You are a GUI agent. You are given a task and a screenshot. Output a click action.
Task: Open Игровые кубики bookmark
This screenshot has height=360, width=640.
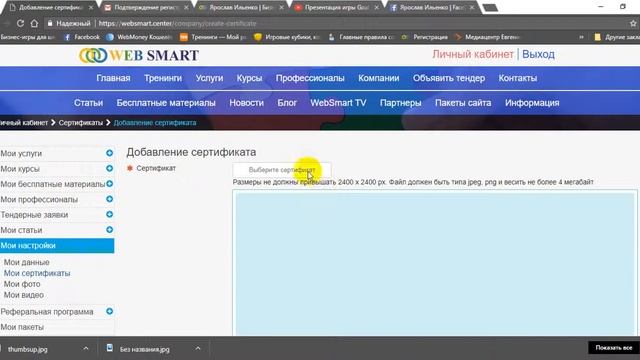tap(287, 37)
